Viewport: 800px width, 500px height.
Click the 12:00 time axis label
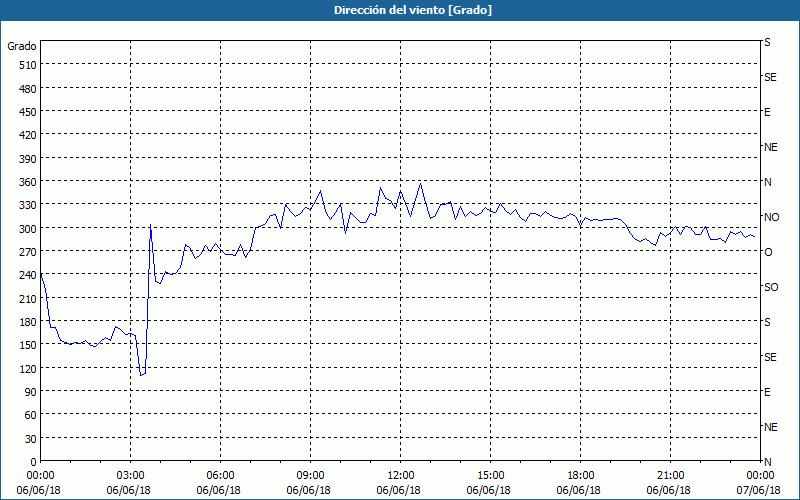[401, 476]
